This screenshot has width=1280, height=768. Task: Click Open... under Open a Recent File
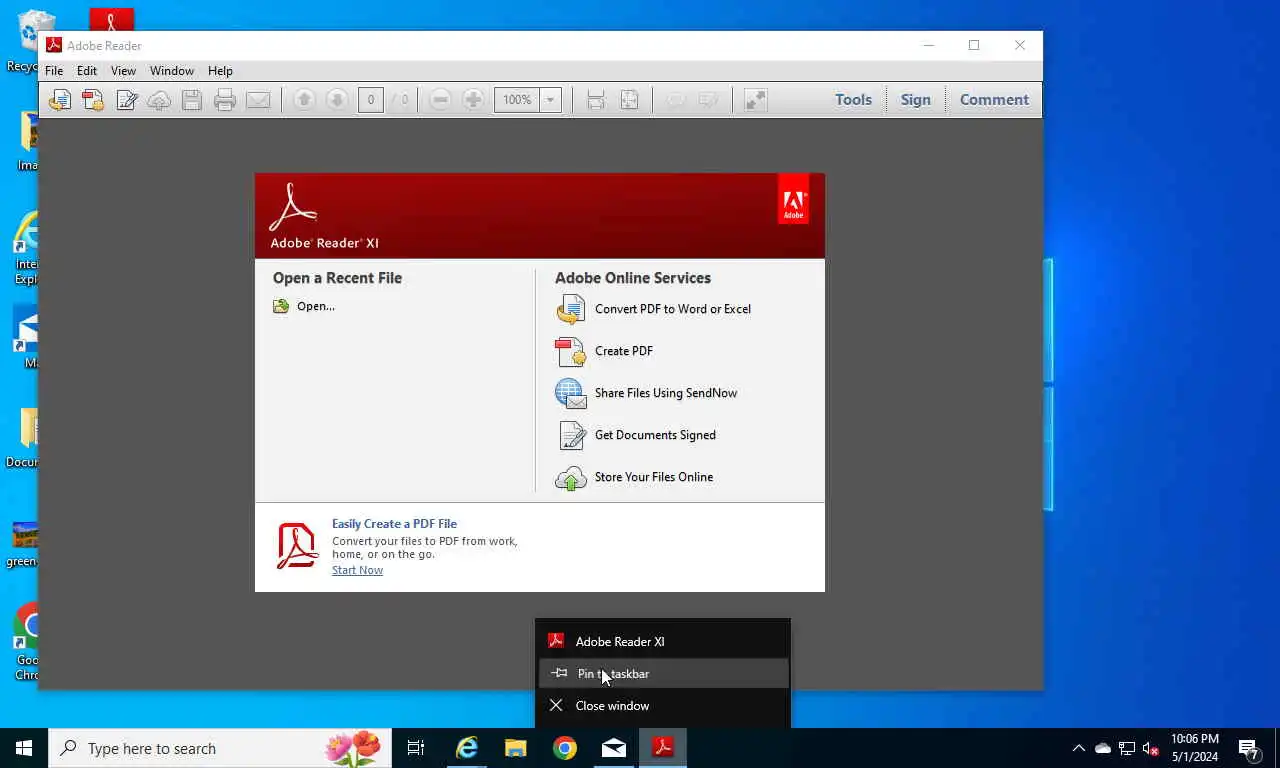click(x=316, y=306)
